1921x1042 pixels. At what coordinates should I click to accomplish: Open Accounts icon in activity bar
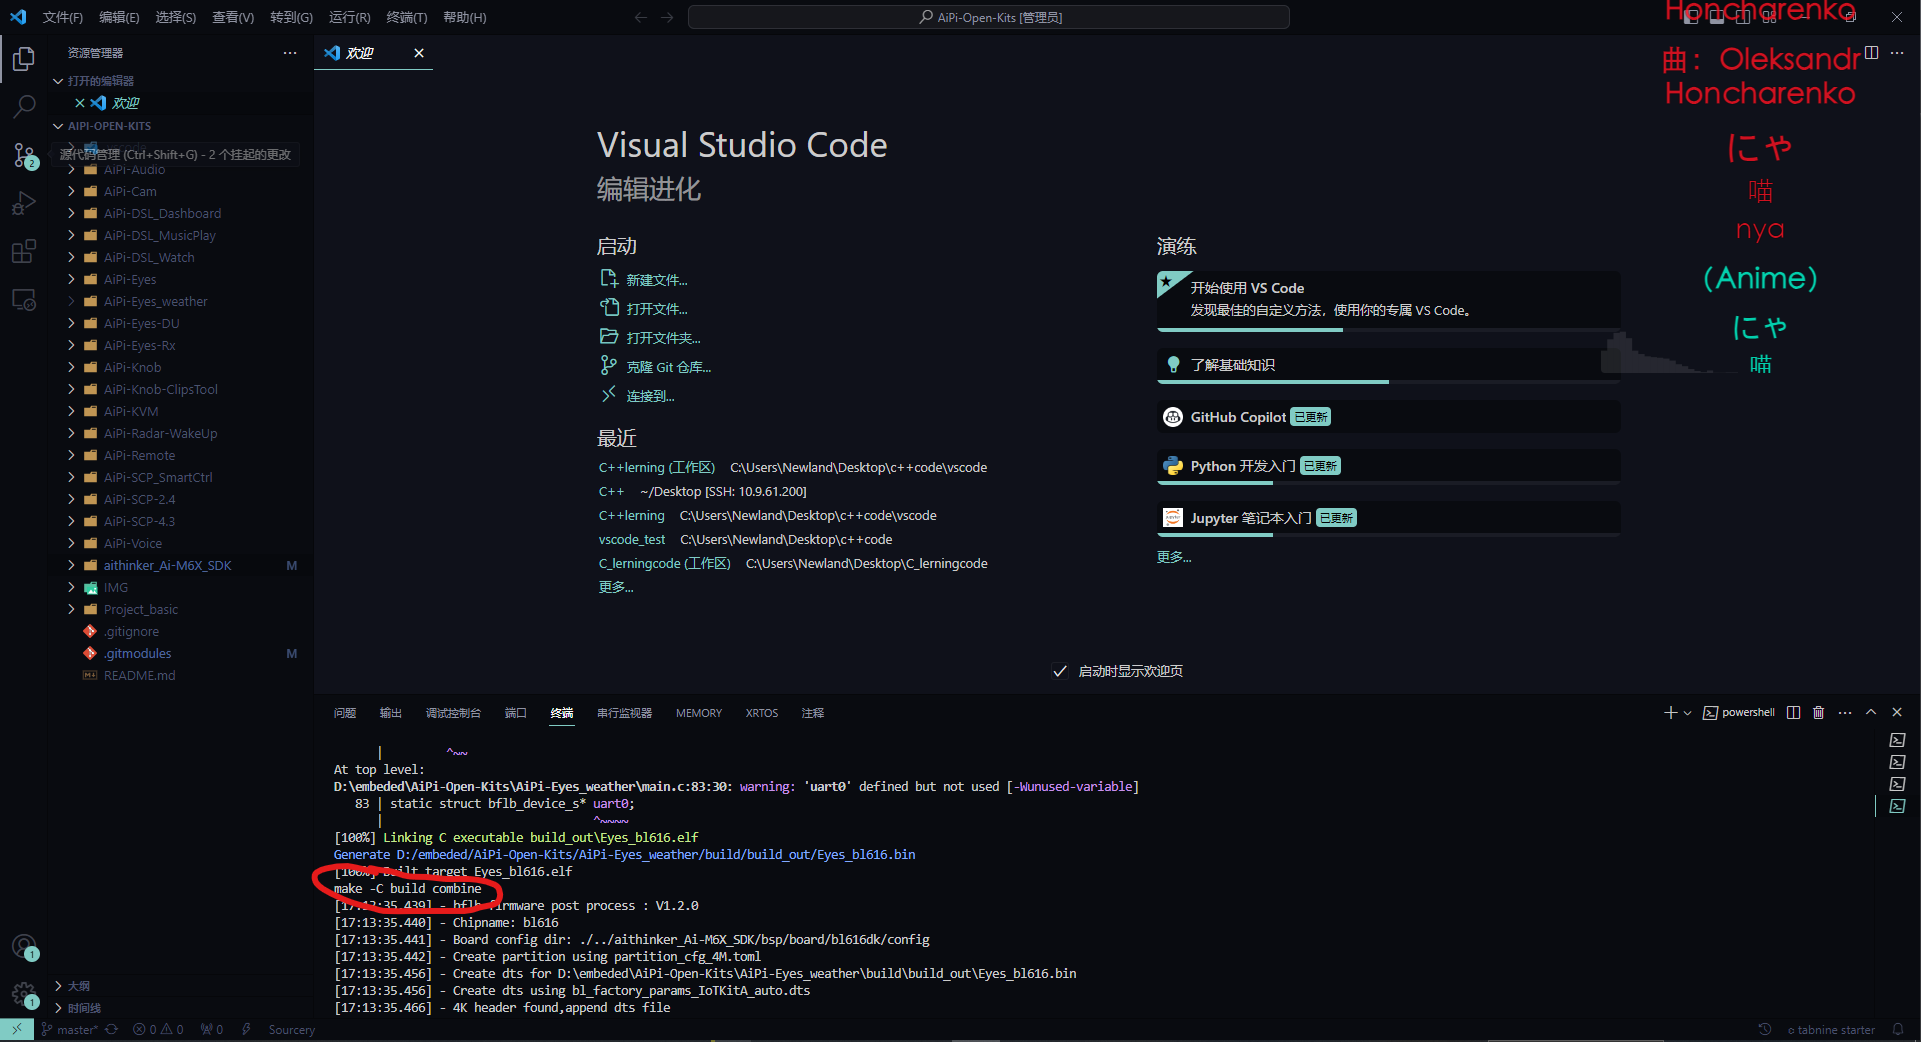pos(24,947)
